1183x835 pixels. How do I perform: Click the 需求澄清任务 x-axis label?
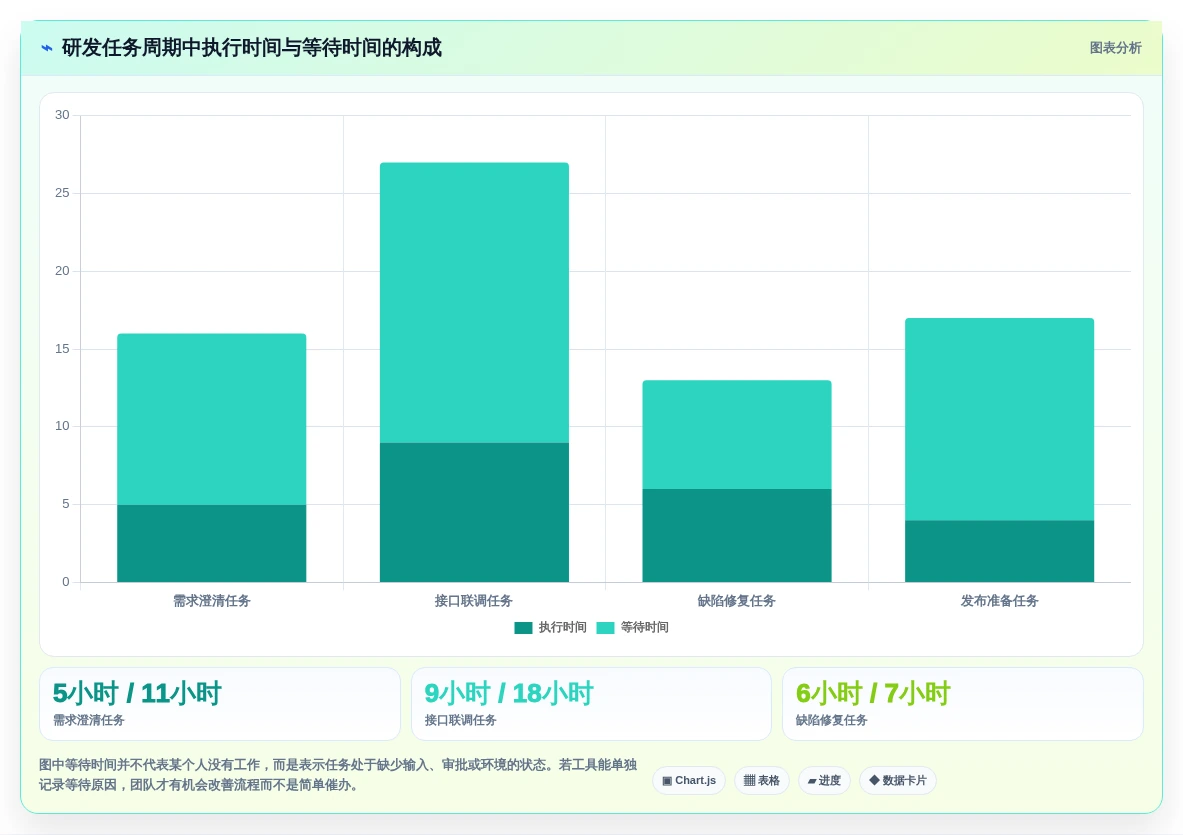click(x=211, y=601)
